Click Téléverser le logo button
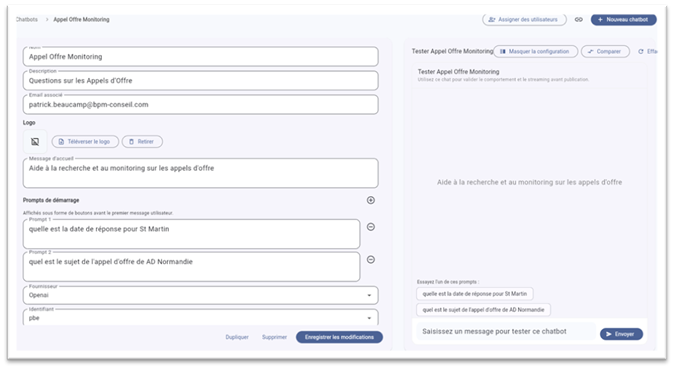The width and height of the screenshot is (674, 369). pyautogui.click(x=85, y=141)
